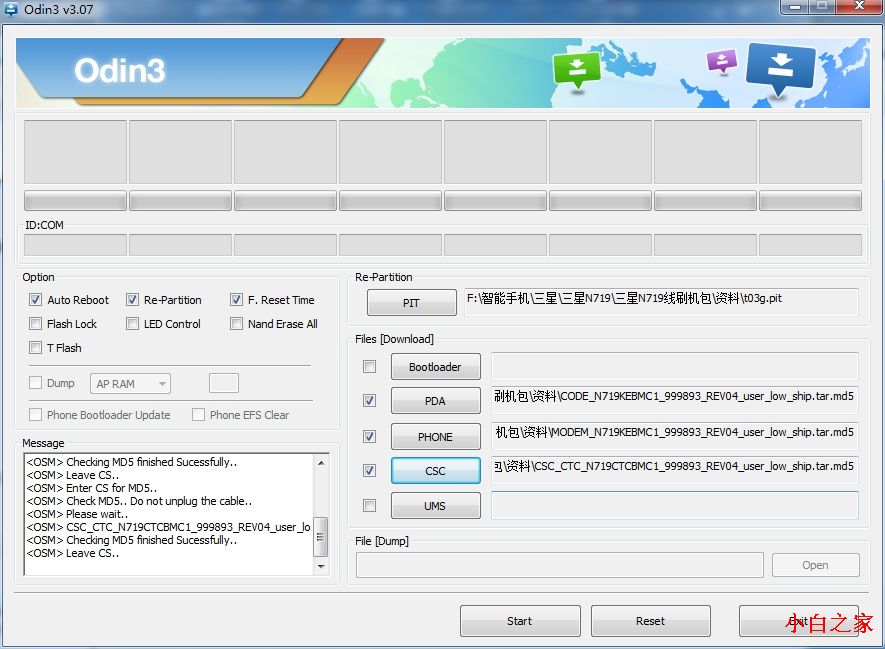Click the small field beside AP RAM

(x=224, y=383)
